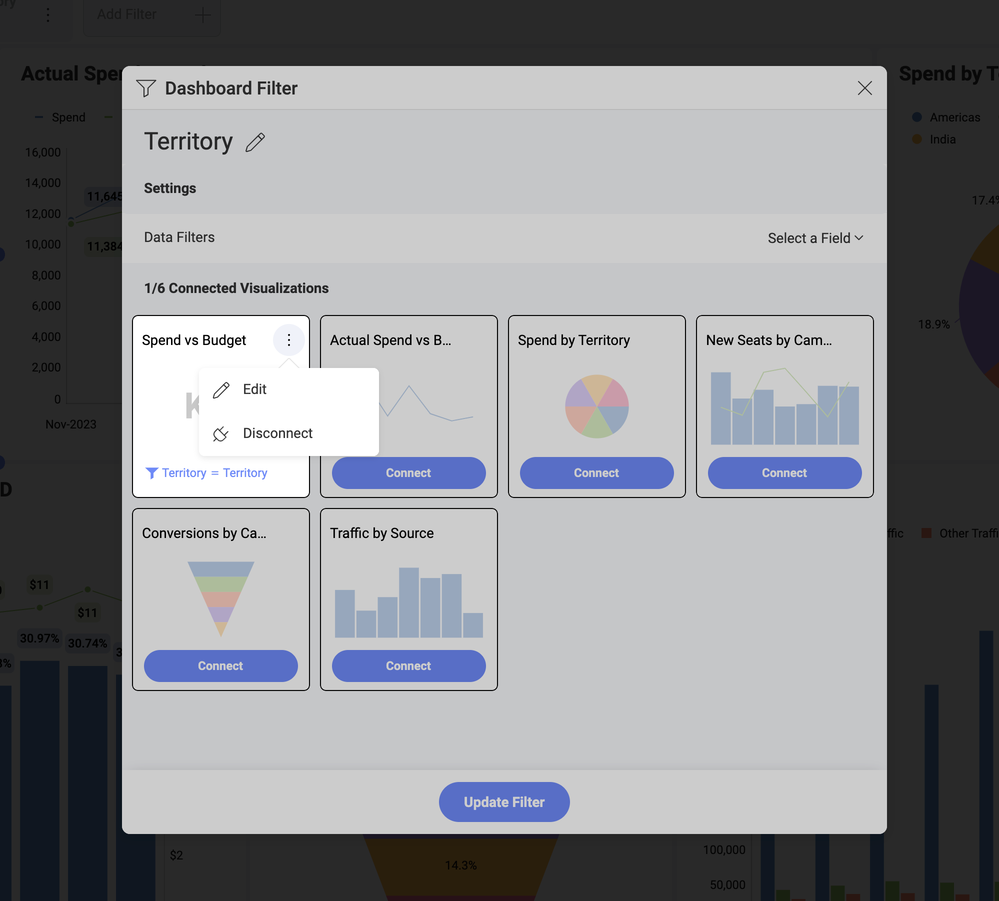Connect the New Seats by Cam... visualization
Screen dimensions: 999x901
[x=784, y=473]
